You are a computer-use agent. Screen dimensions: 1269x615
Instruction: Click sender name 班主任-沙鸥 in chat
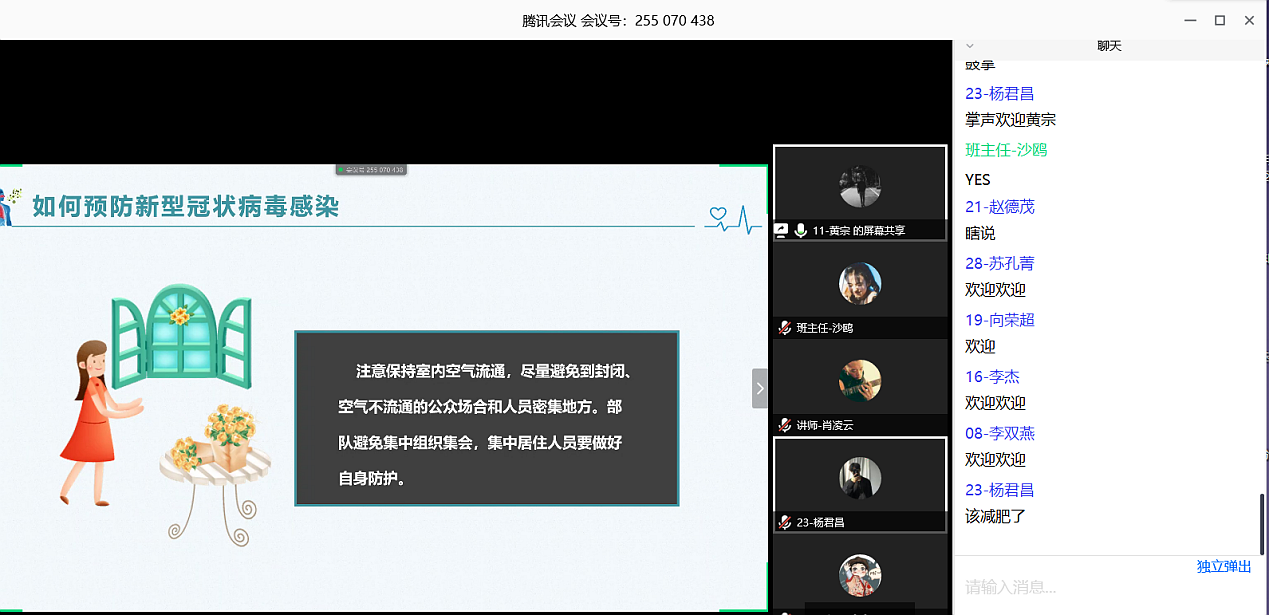(1006, 150)
